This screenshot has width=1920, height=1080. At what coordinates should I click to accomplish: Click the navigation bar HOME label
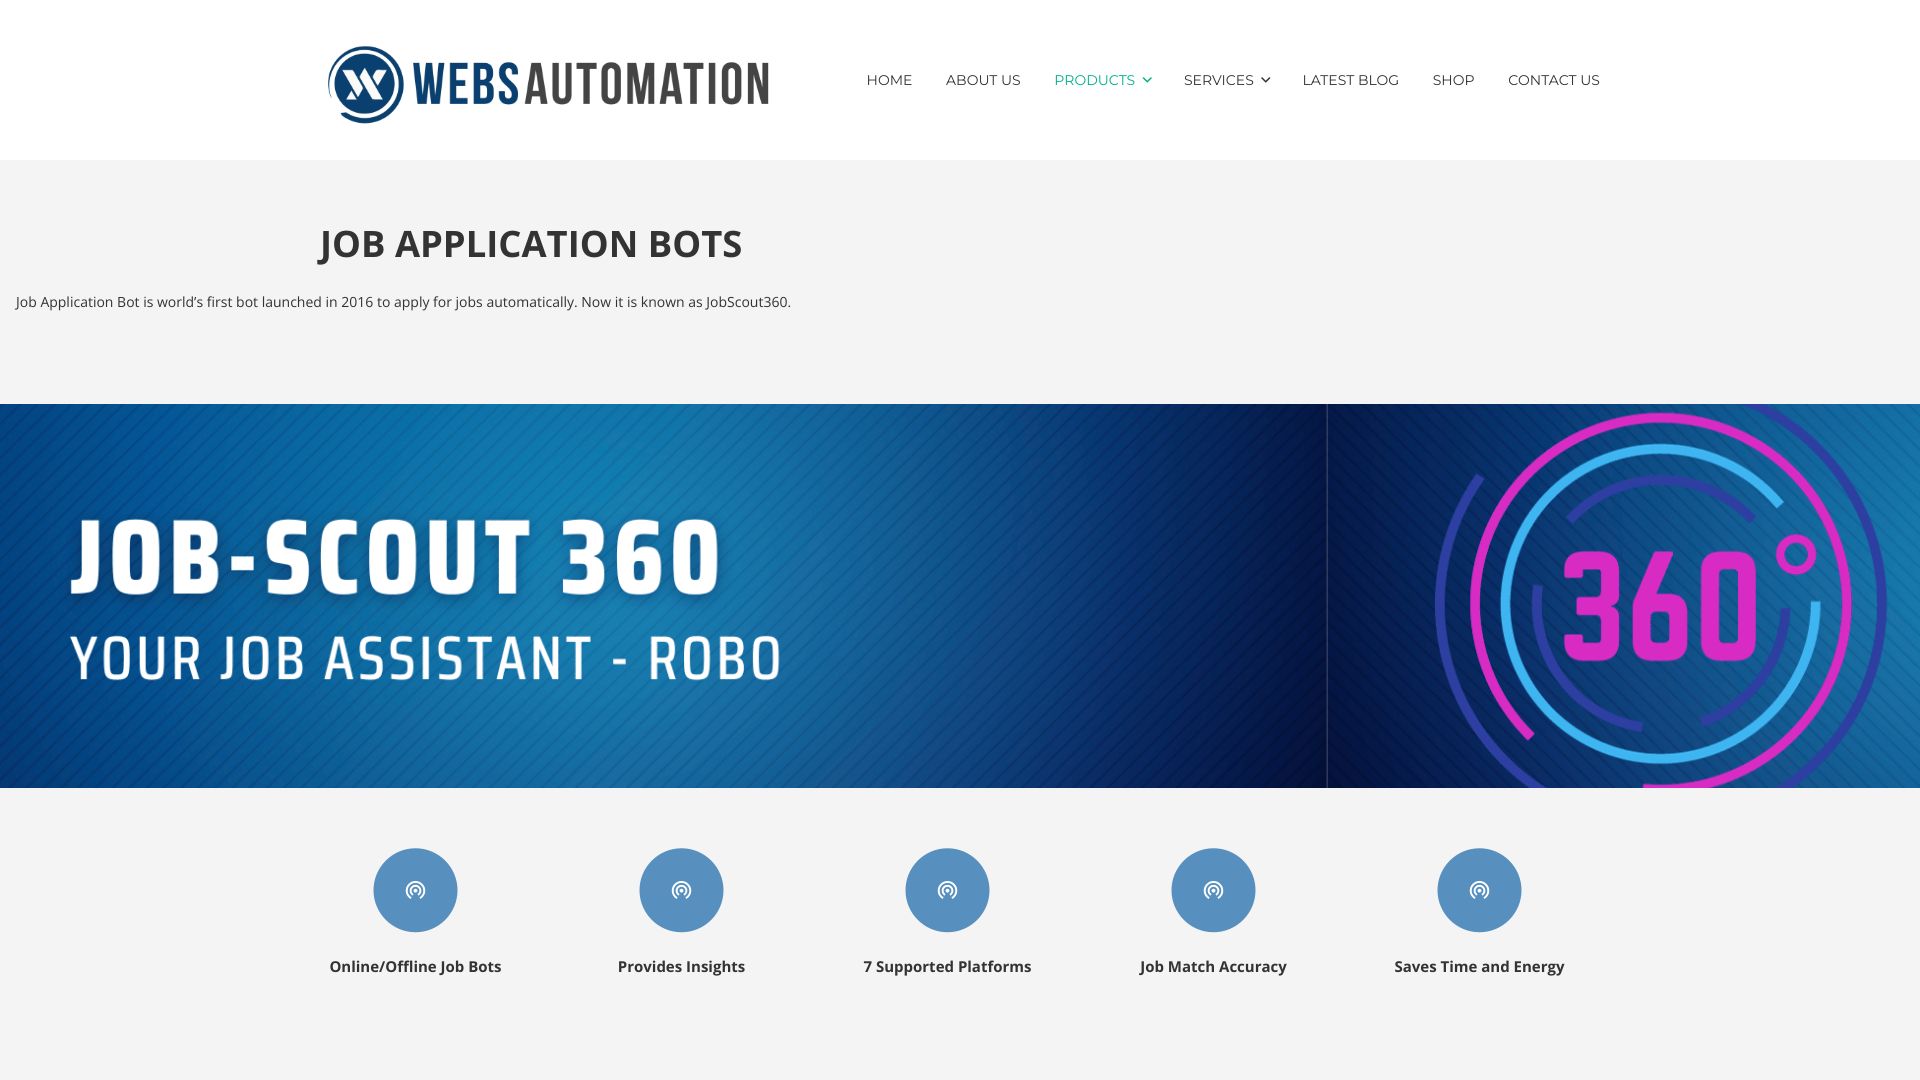tap(889, 79)
